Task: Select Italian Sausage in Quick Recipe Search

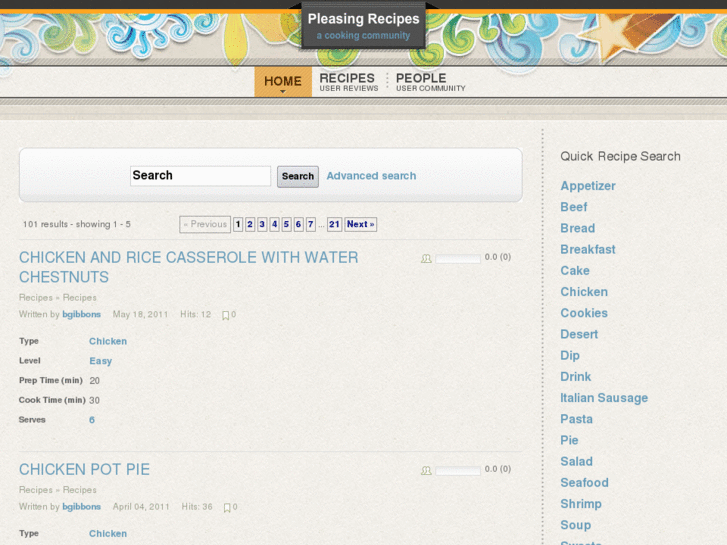Action: [604, 398]
